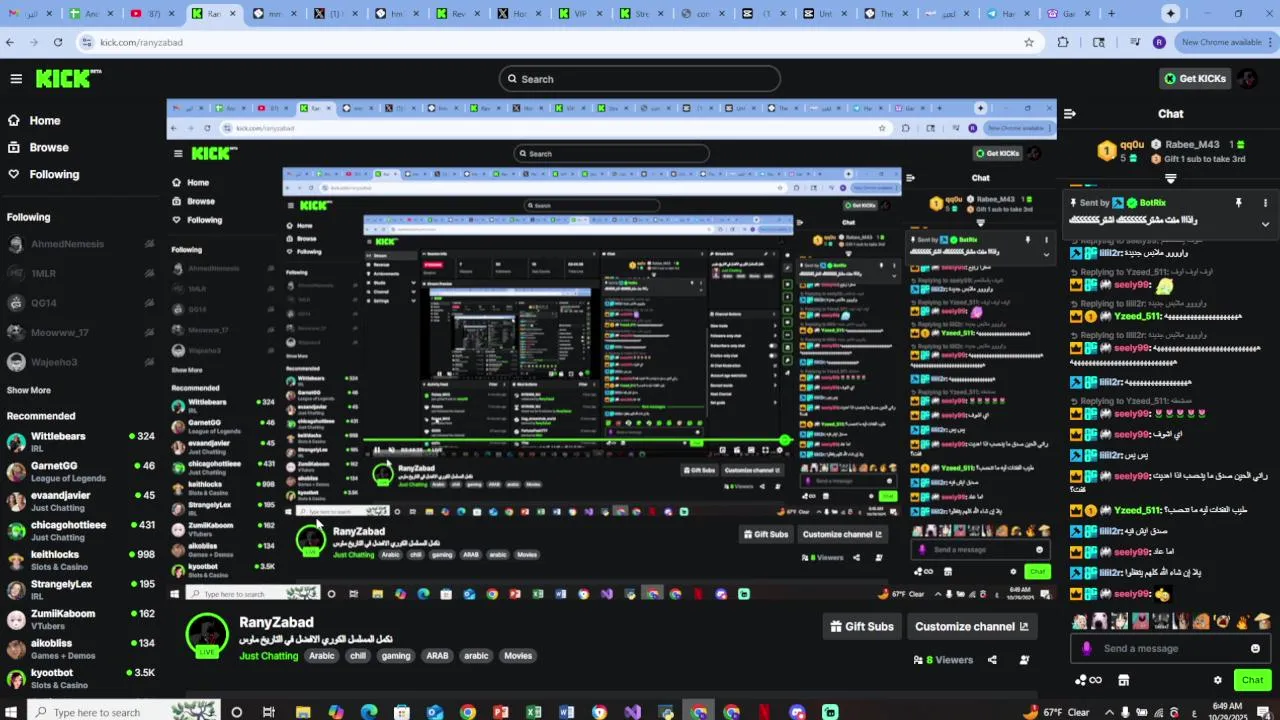Collapse the chat panel with arrow icon

pyautogui.click(x=1069, y=114)
